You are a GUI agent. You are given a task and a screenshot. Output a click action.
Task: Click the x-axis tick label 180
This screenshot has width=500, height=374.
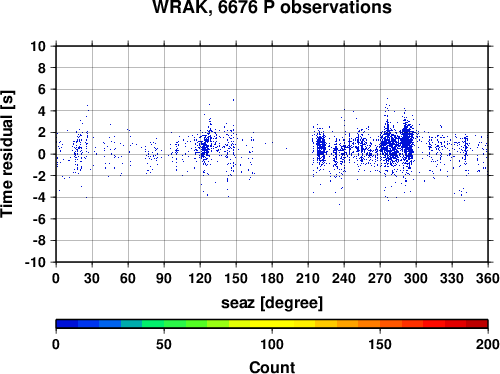[272, 278]
